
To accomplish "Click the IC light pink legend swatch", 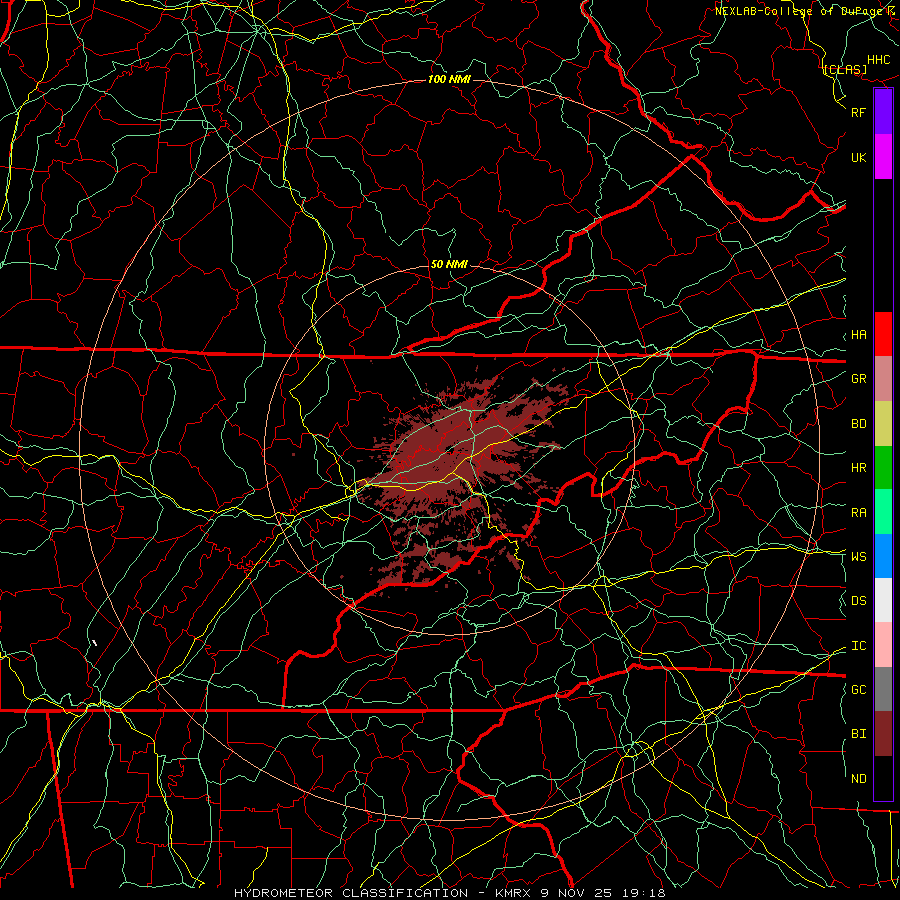I will [x=883, y=645].
